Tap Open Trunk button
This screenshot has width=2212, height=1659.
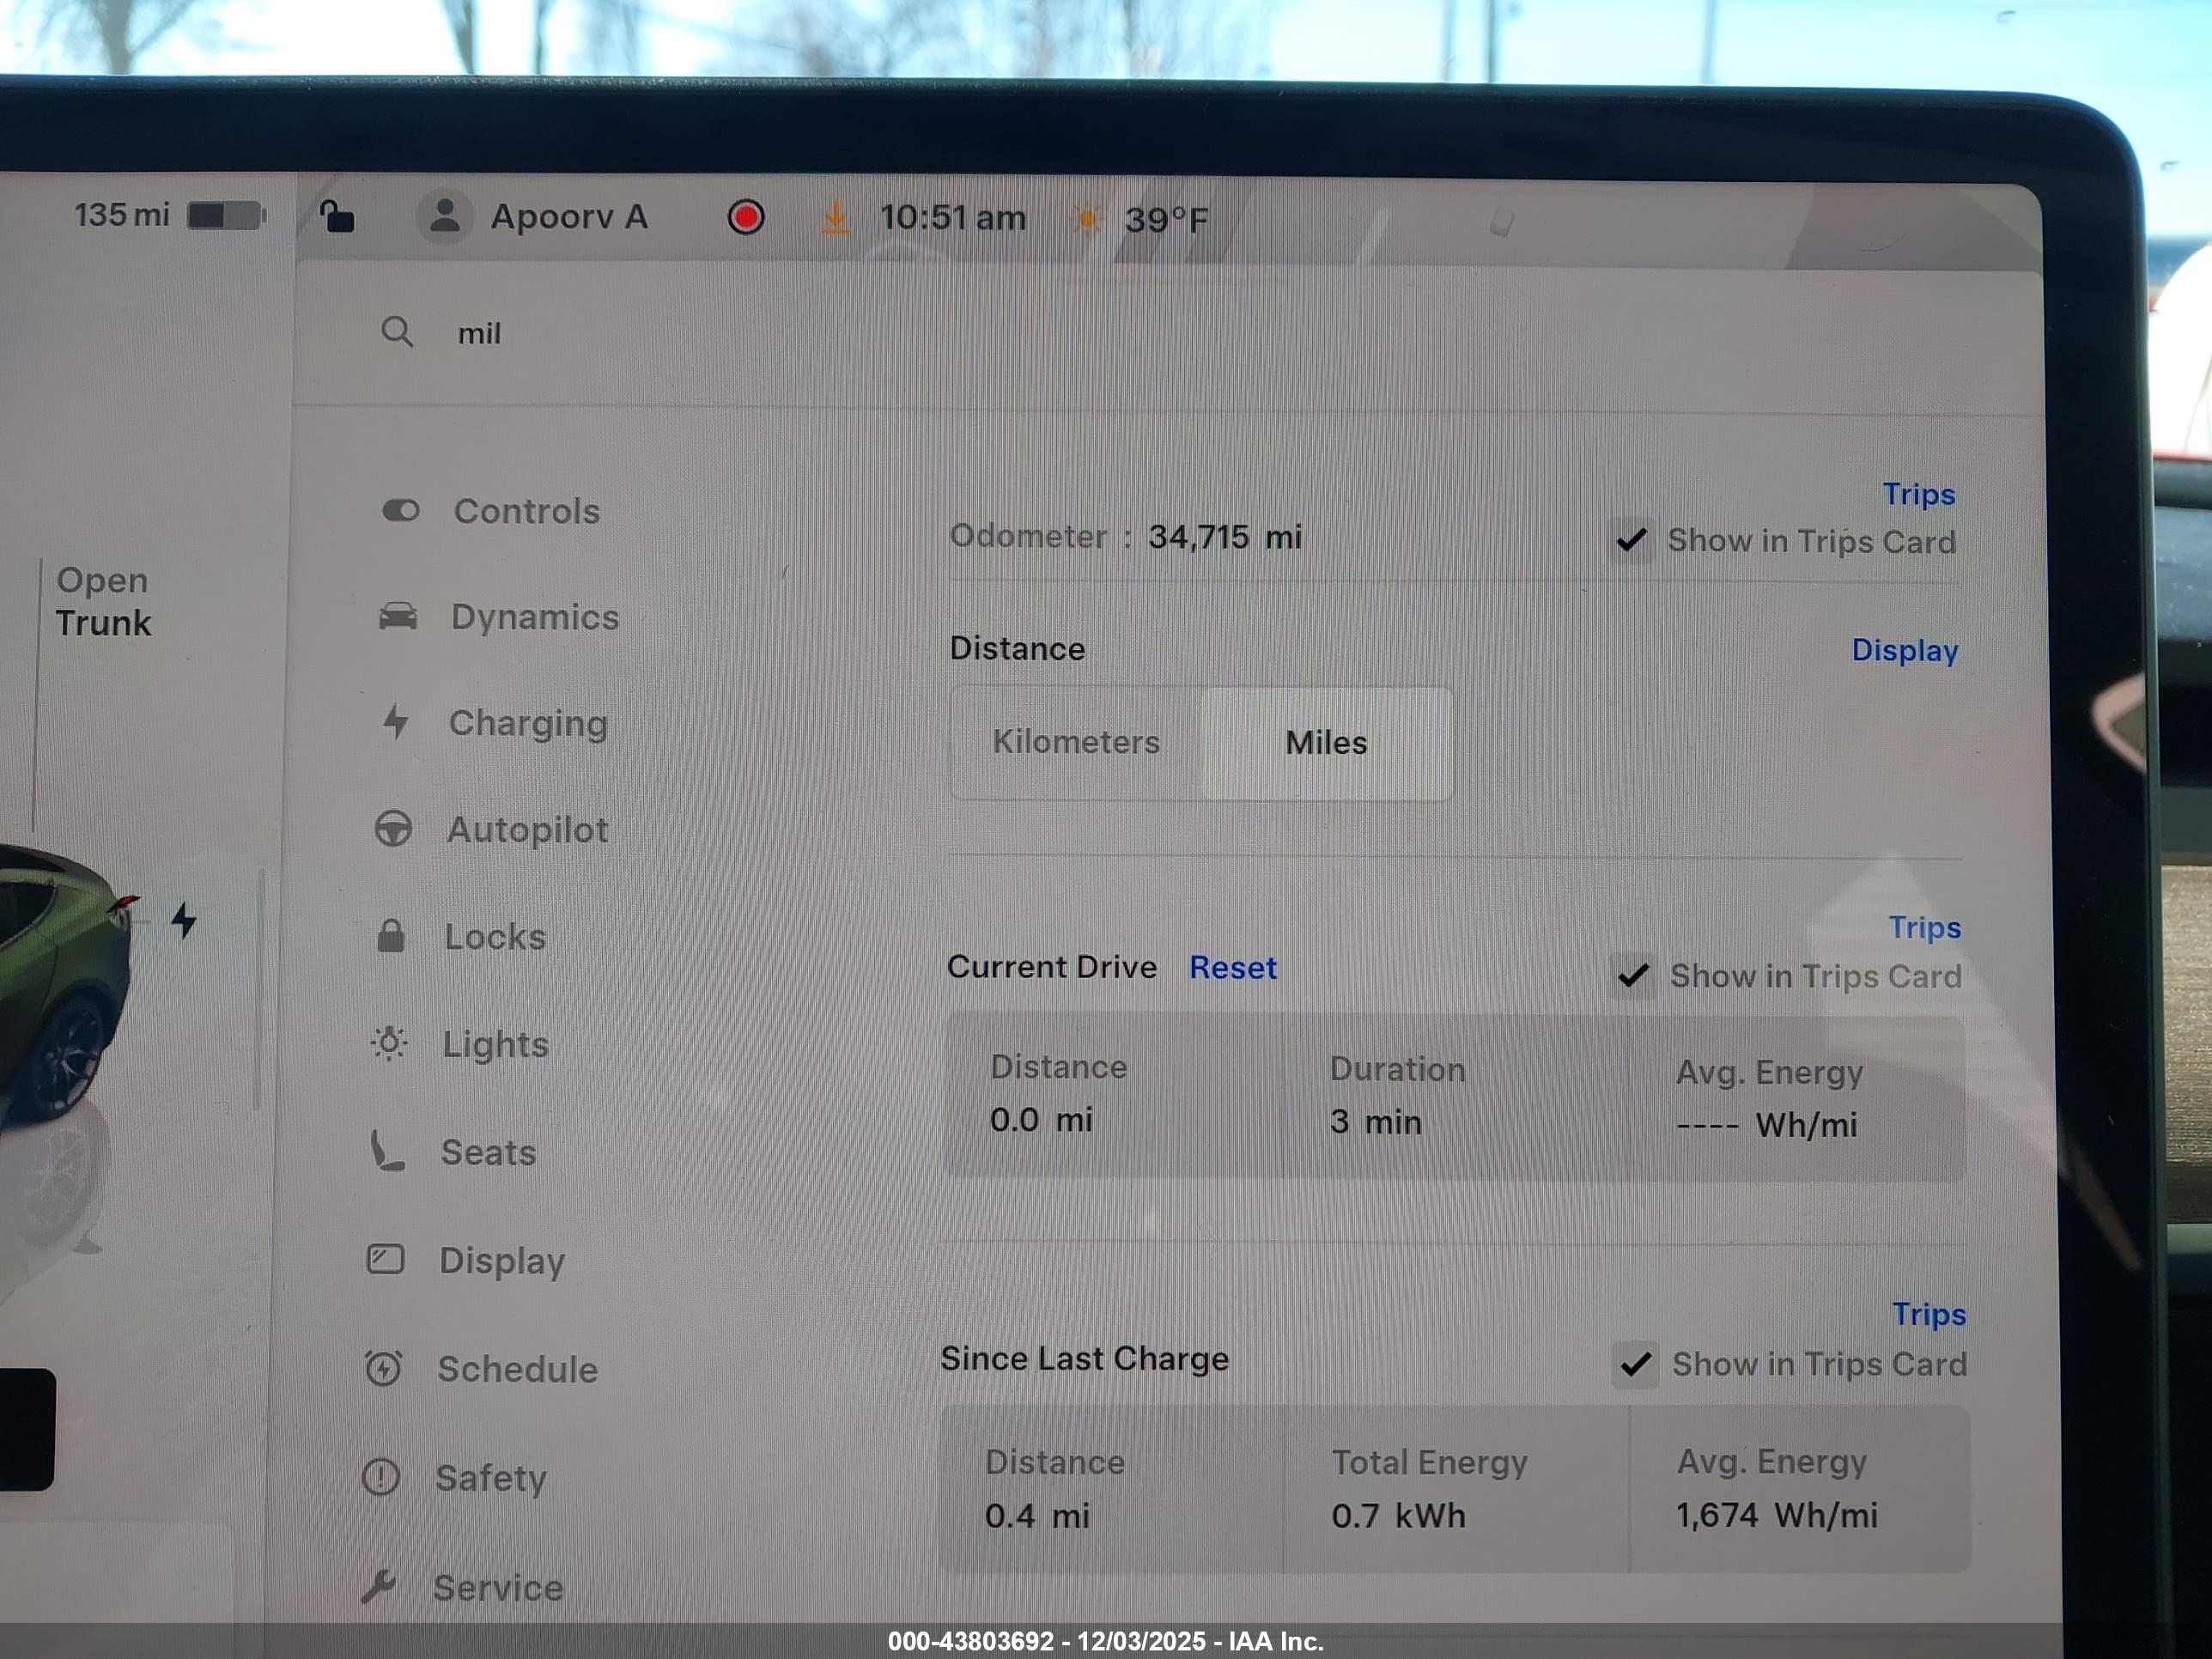click(x=103, y=601)
